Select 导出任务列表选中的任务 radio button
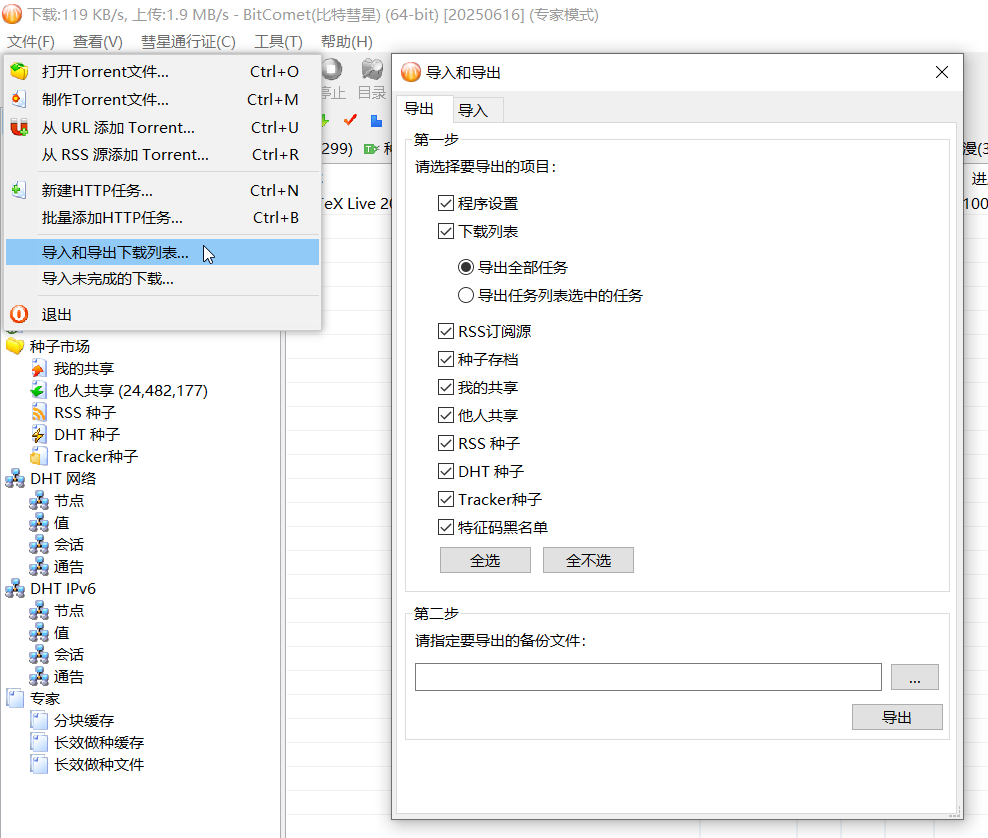This screenshot has height=838, width=988. click(466, 296)
